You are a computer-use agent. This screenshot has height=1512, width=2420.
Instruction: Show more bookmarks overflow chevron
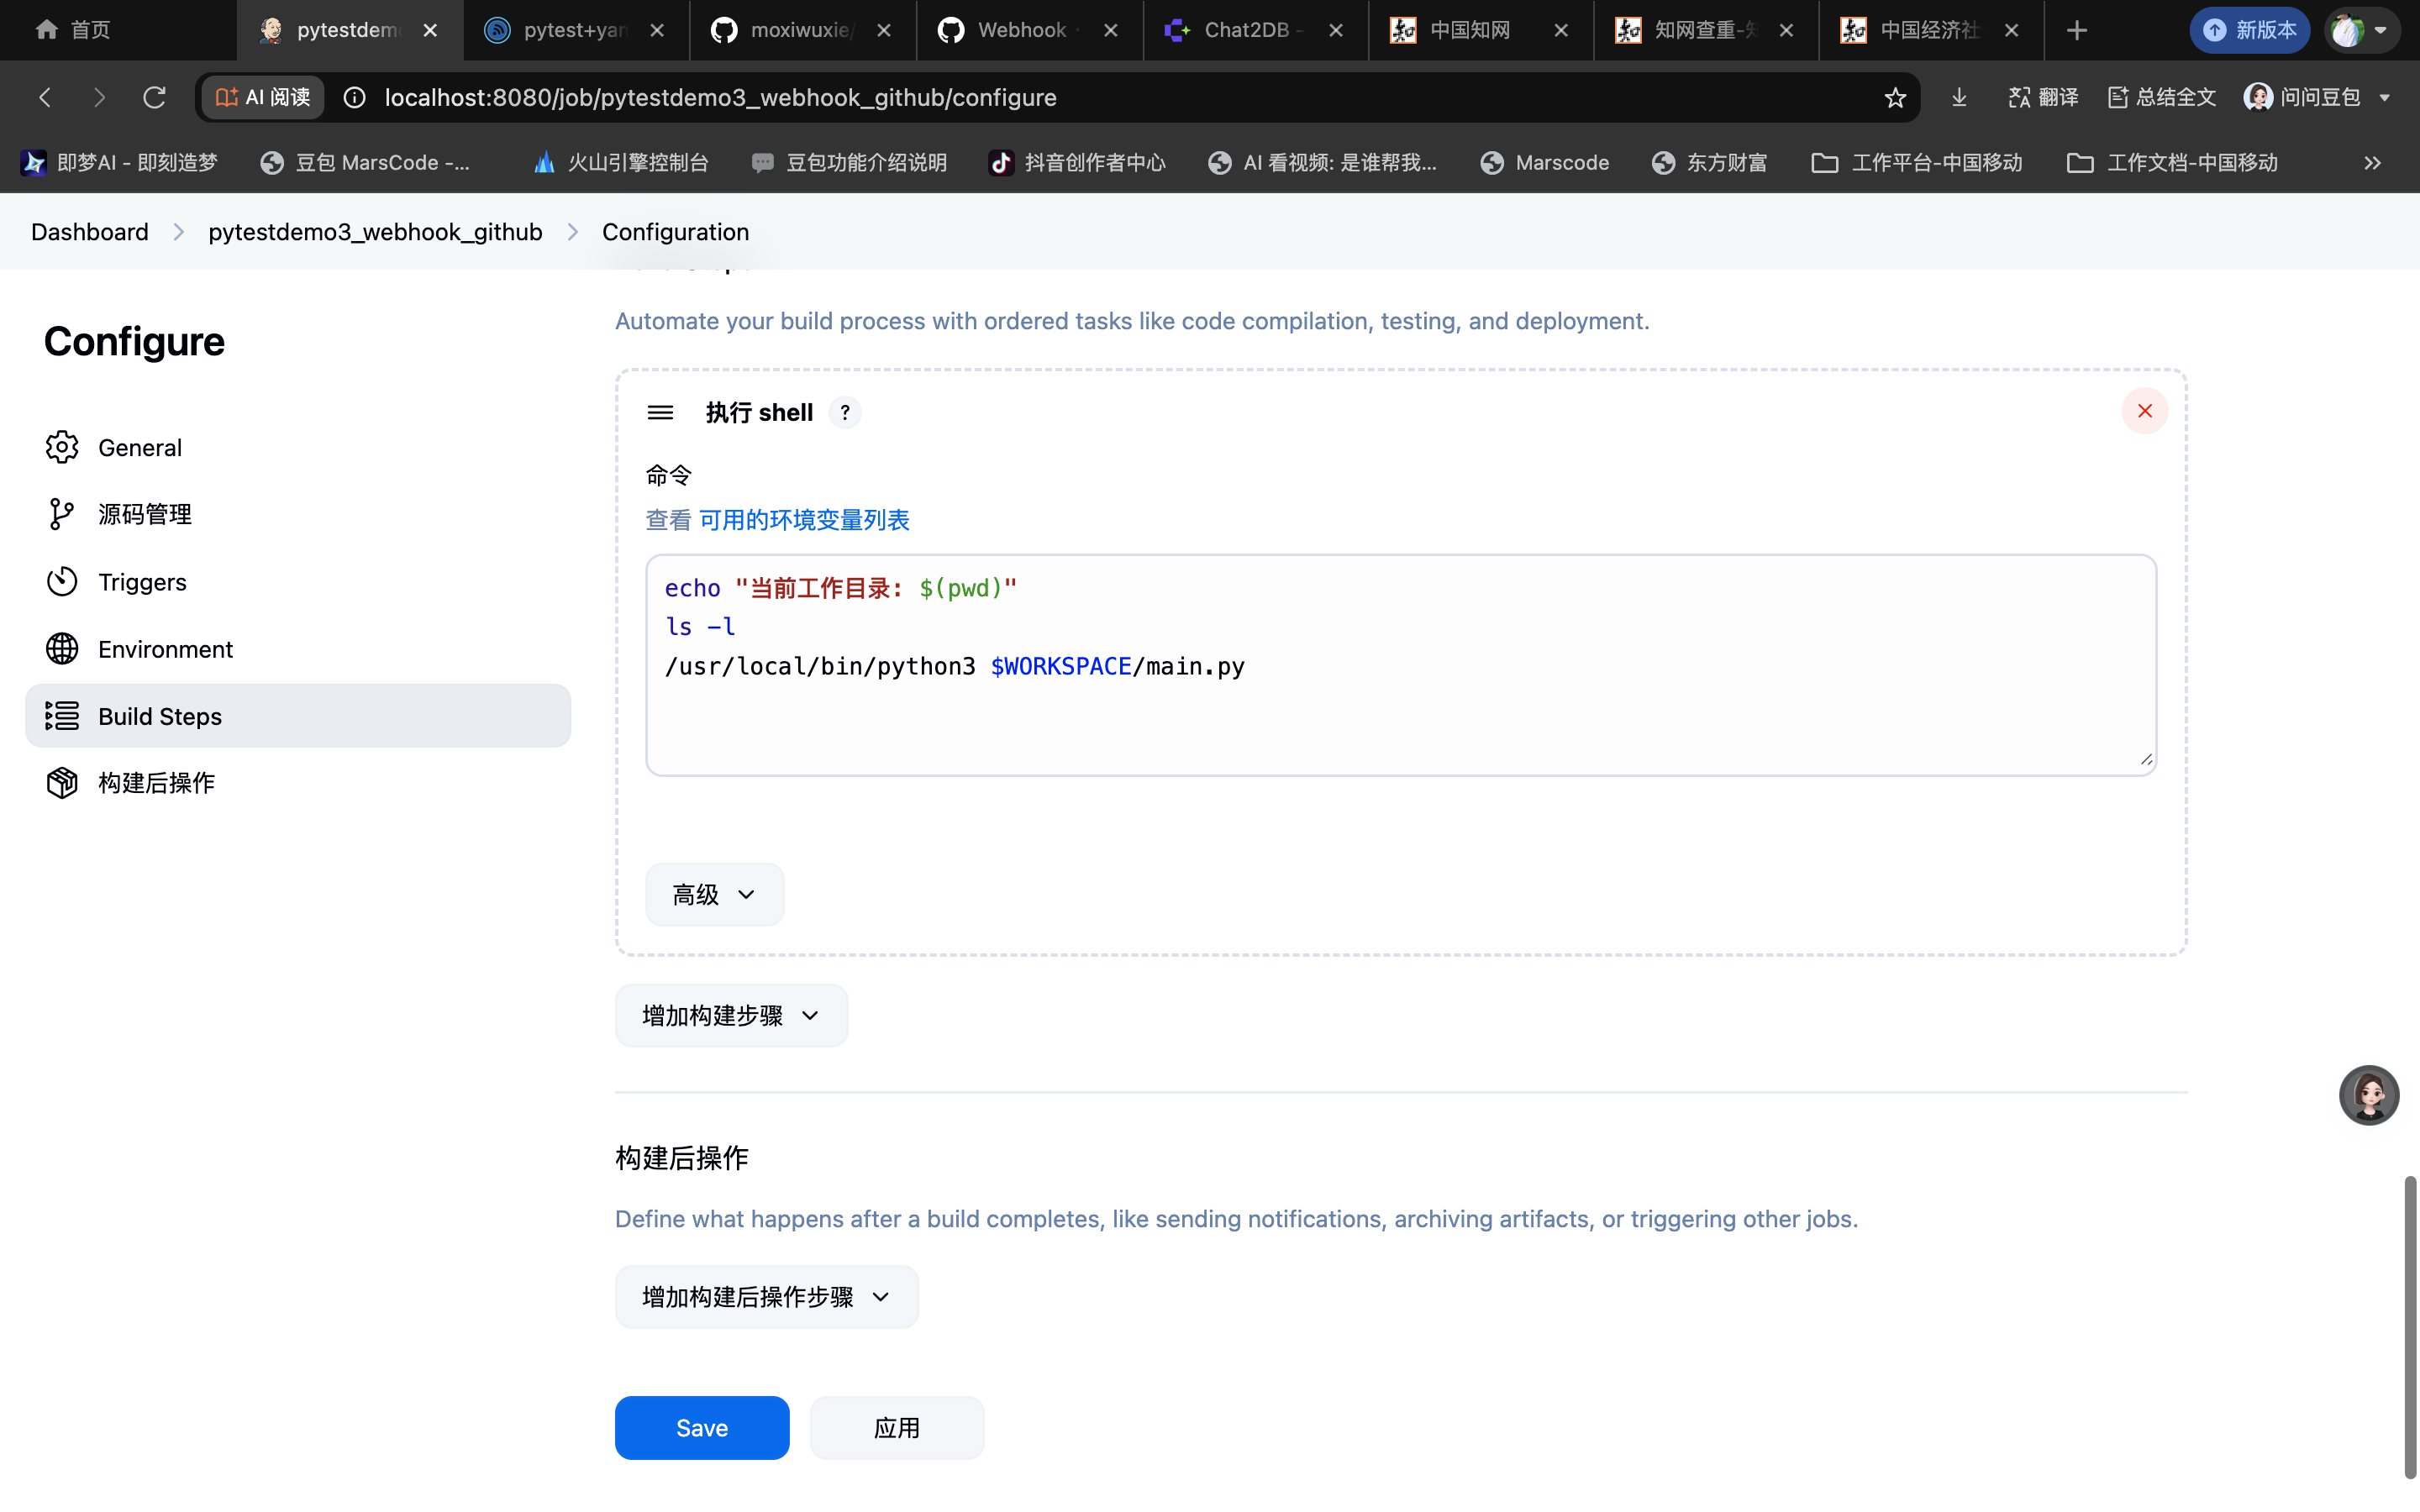pyautogui.click(x=2372, y=163)
